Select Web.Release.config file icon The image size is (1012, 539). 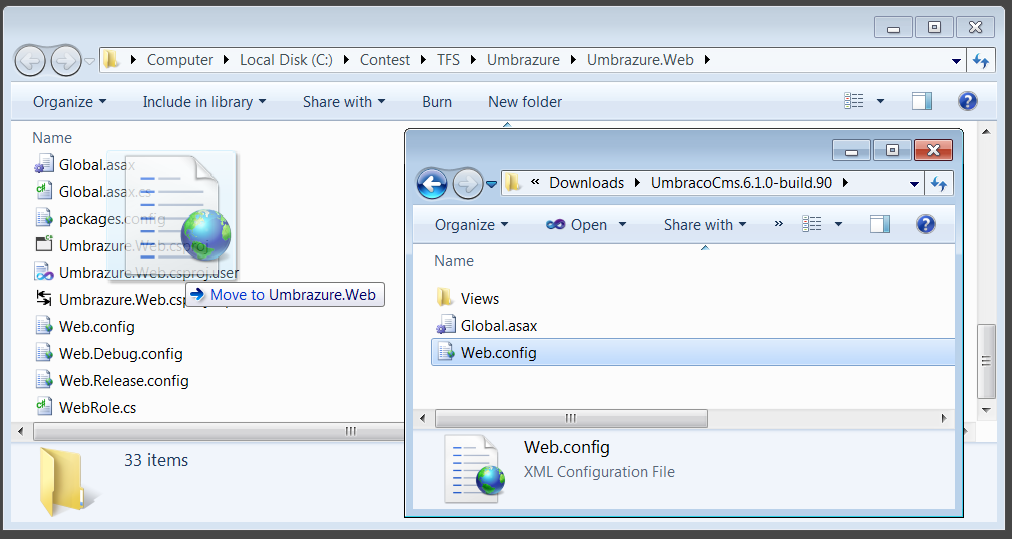pos(43,380)
